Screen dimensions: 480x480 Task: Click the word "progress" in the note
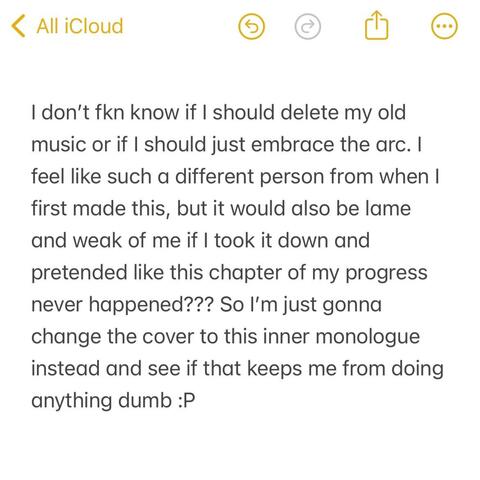click(x=386, y=273)
